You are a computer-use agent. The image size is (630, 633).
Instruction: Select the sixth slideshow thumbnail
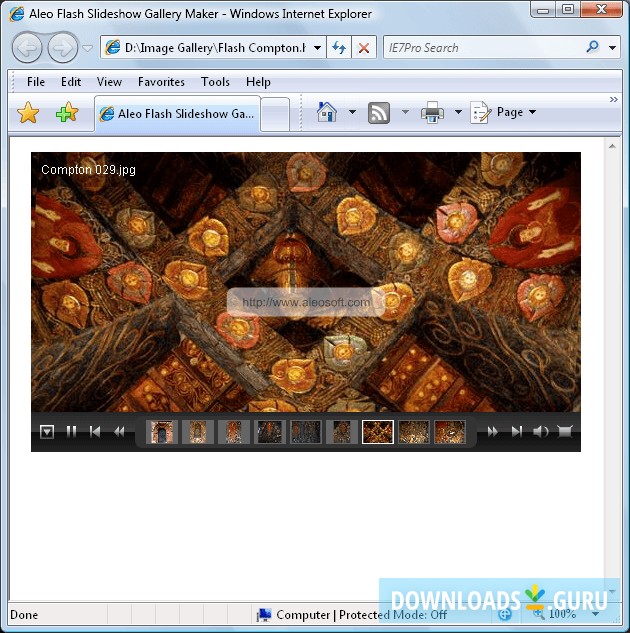pyautogui.click(x=342, y=432)
